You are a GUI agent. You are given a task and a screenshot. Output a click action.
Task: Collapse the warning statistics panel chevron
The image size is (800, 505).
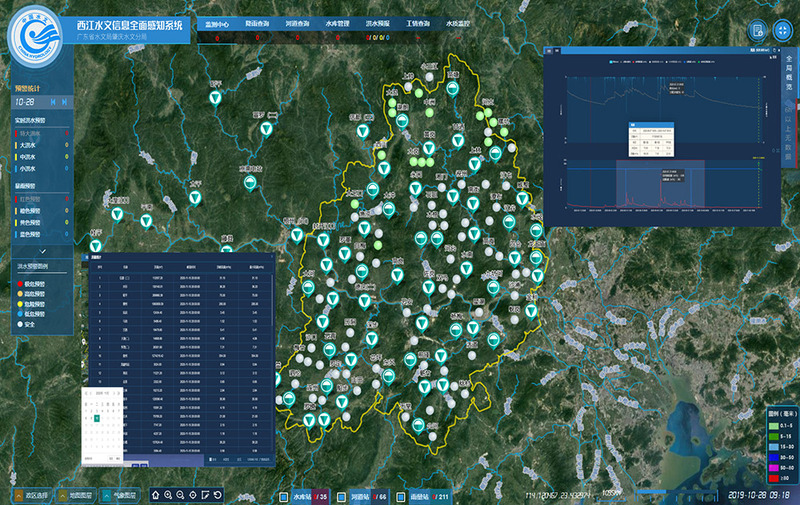pos(43,251)
